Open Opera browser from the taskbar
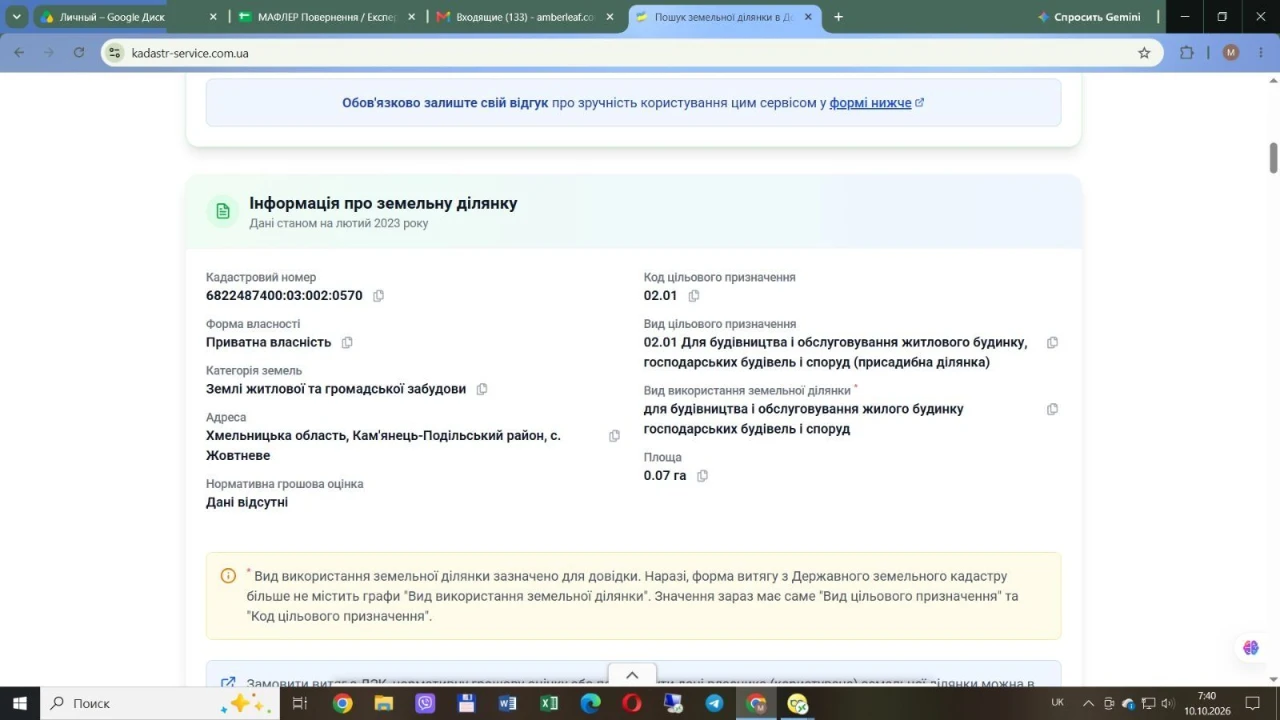Image resolution: width=1280 pixels, height=720 pixels. (632, 703)
